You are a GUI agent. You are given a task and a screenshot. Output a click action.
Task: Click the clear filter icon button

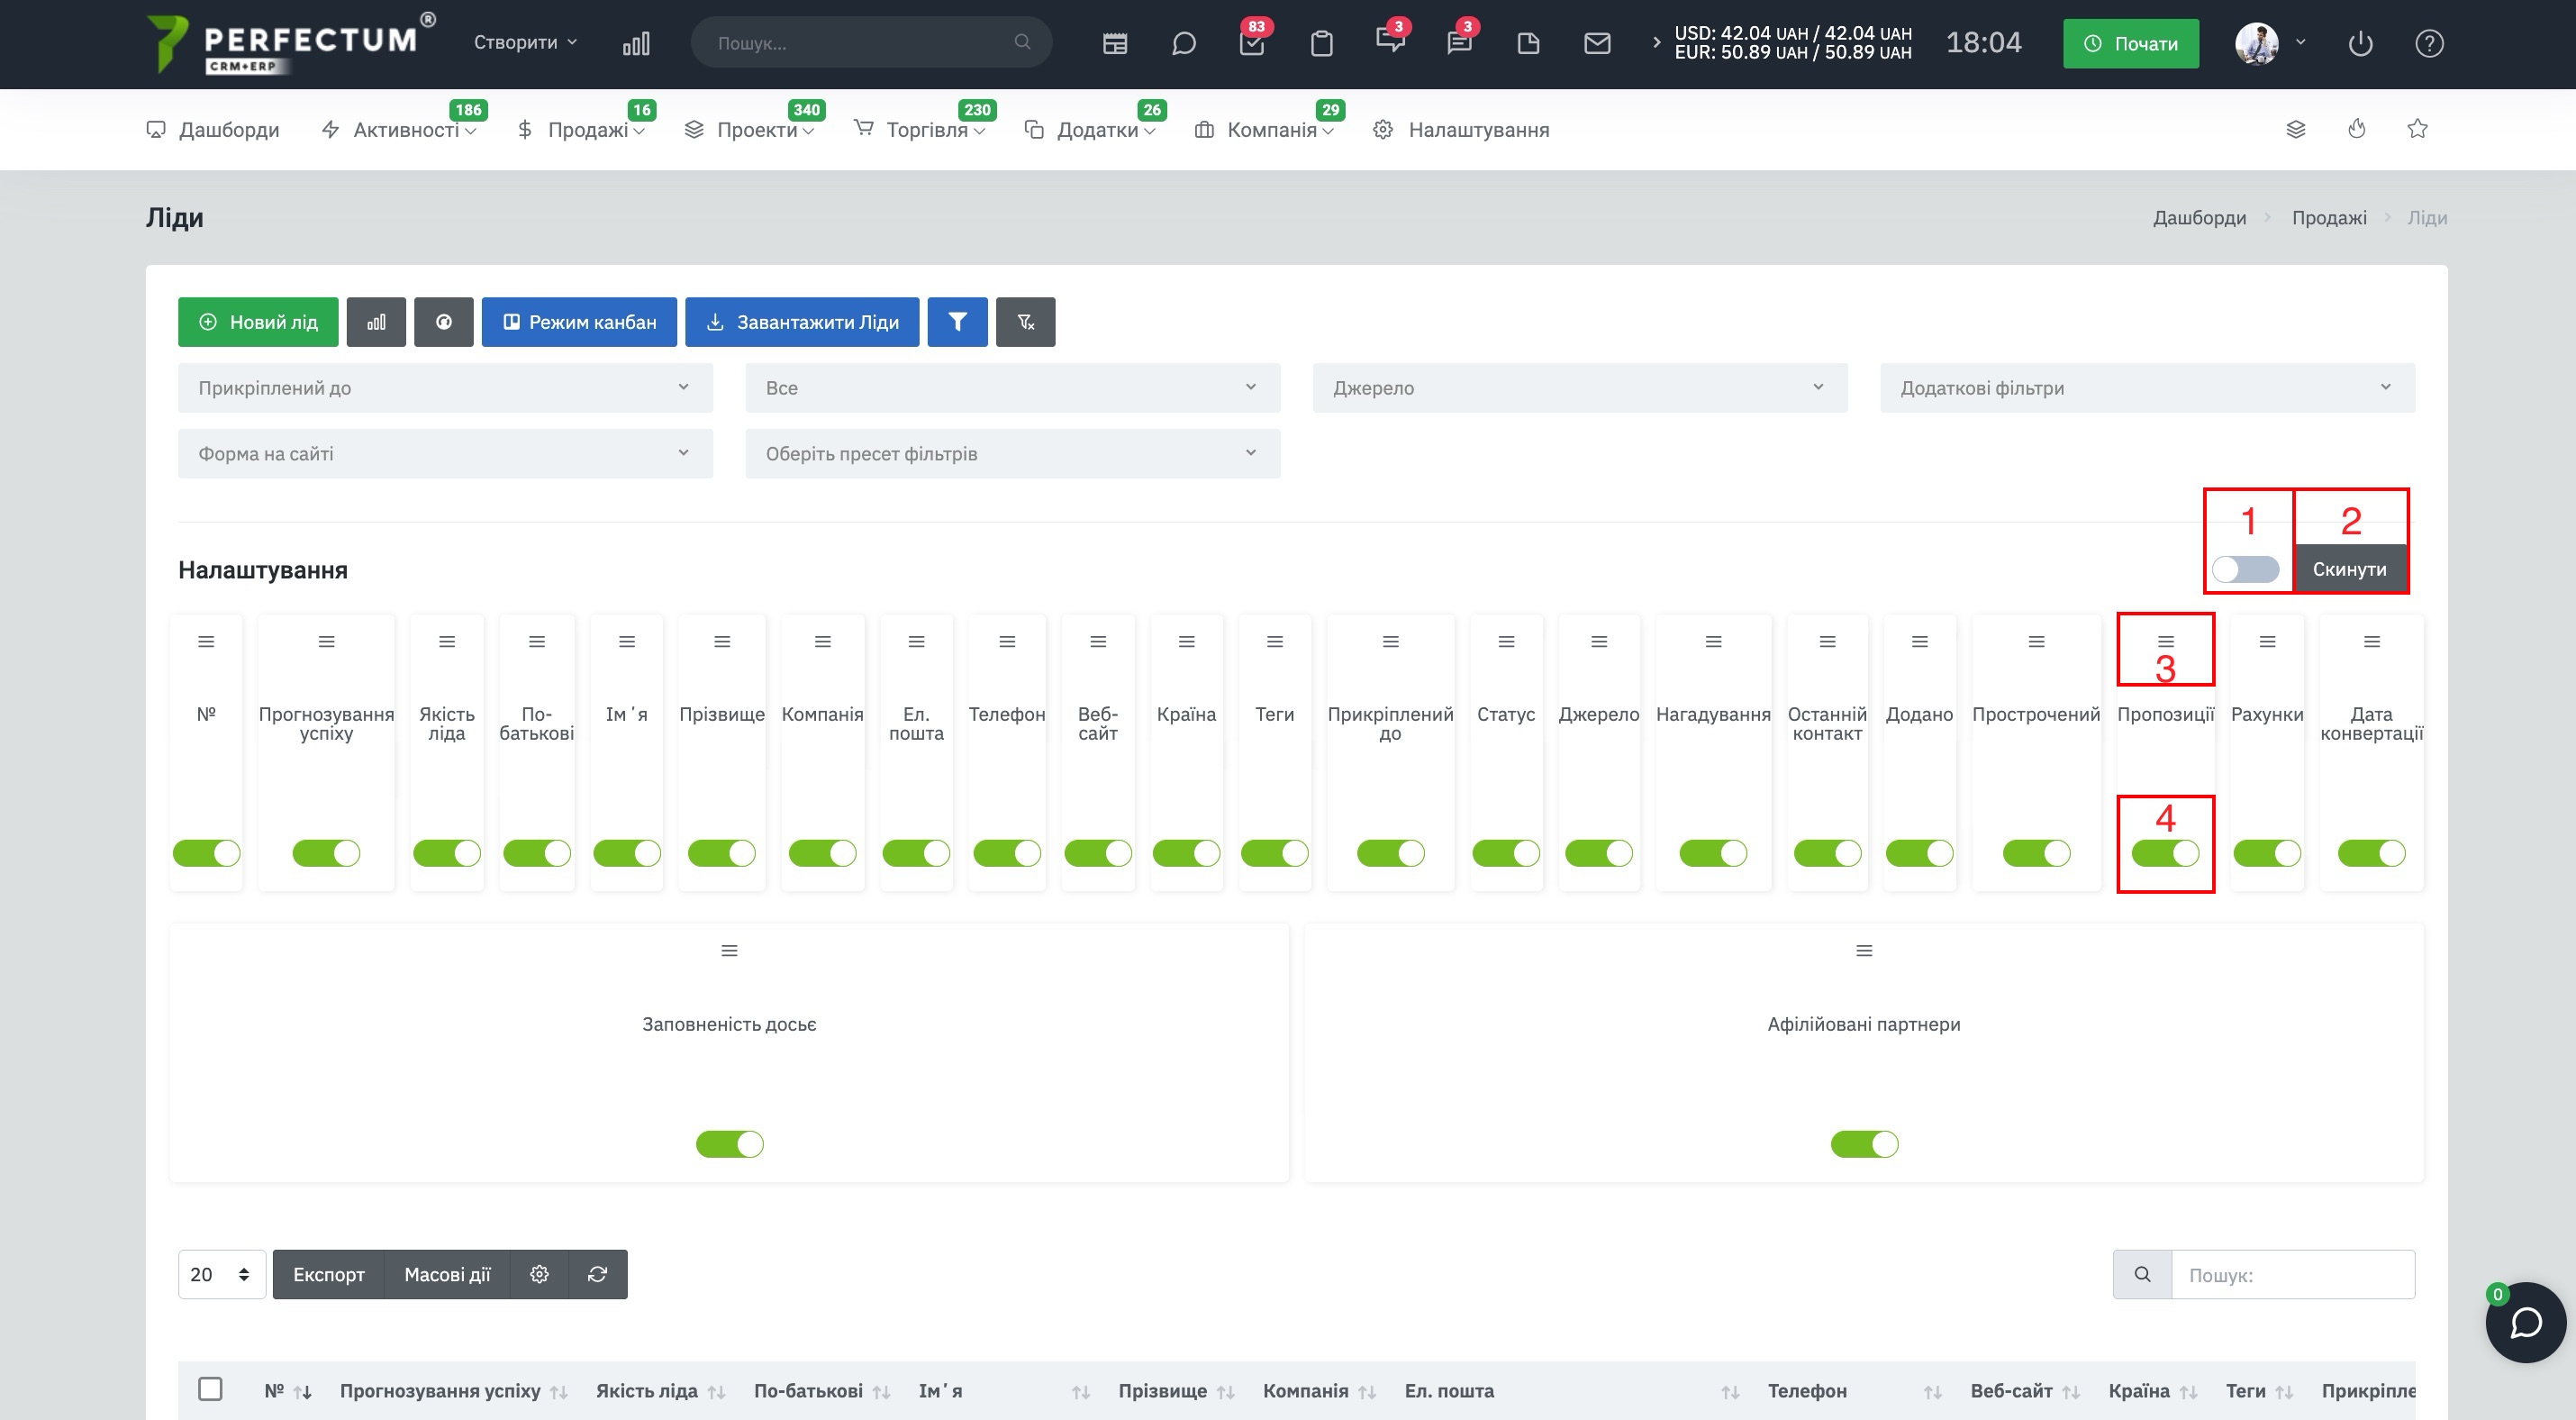pos(1025,322)
